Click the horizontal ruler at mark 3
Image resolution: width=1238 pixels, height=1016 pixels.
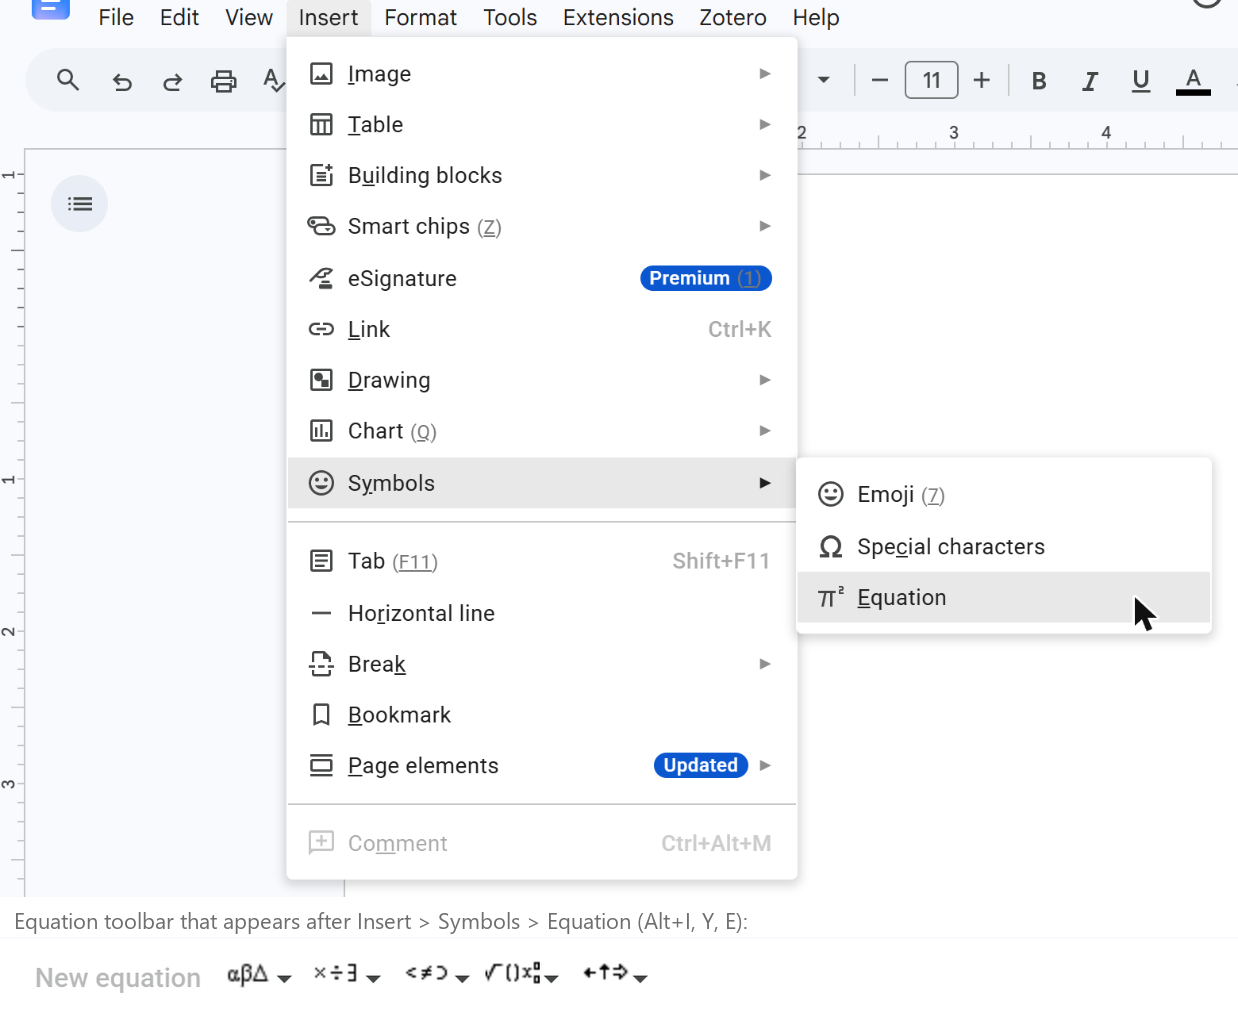pyautogui.click(x=953, y=134)
